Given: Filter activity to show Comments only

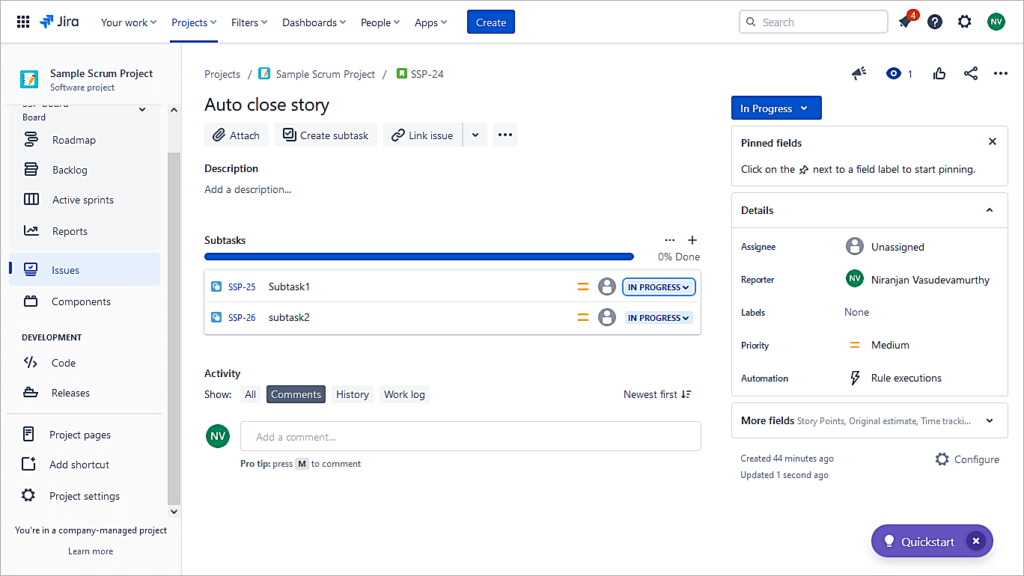Looking at the screenshot, I should pos(295,394).
